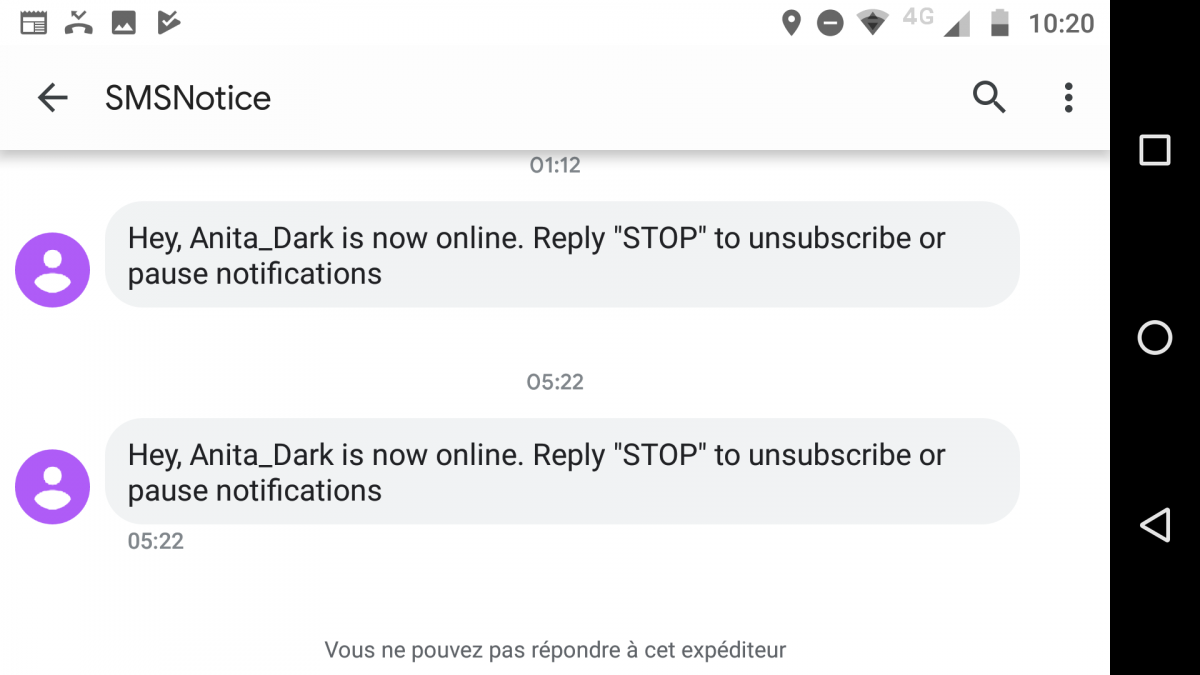Select the Anita_Dark message under the 01:12 timestamp
Screen dimensions: 1200x675
tap(561, 255)
